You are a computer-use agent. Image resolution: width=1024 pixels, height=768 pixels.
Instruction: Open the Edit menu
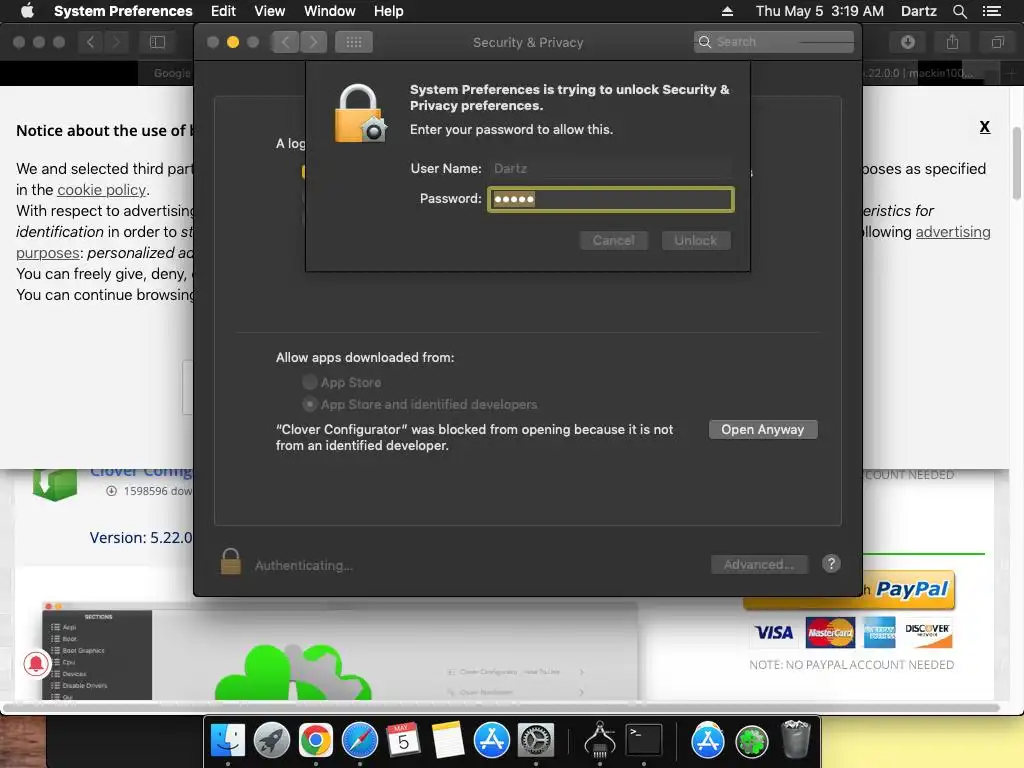(x=223, y=11)
